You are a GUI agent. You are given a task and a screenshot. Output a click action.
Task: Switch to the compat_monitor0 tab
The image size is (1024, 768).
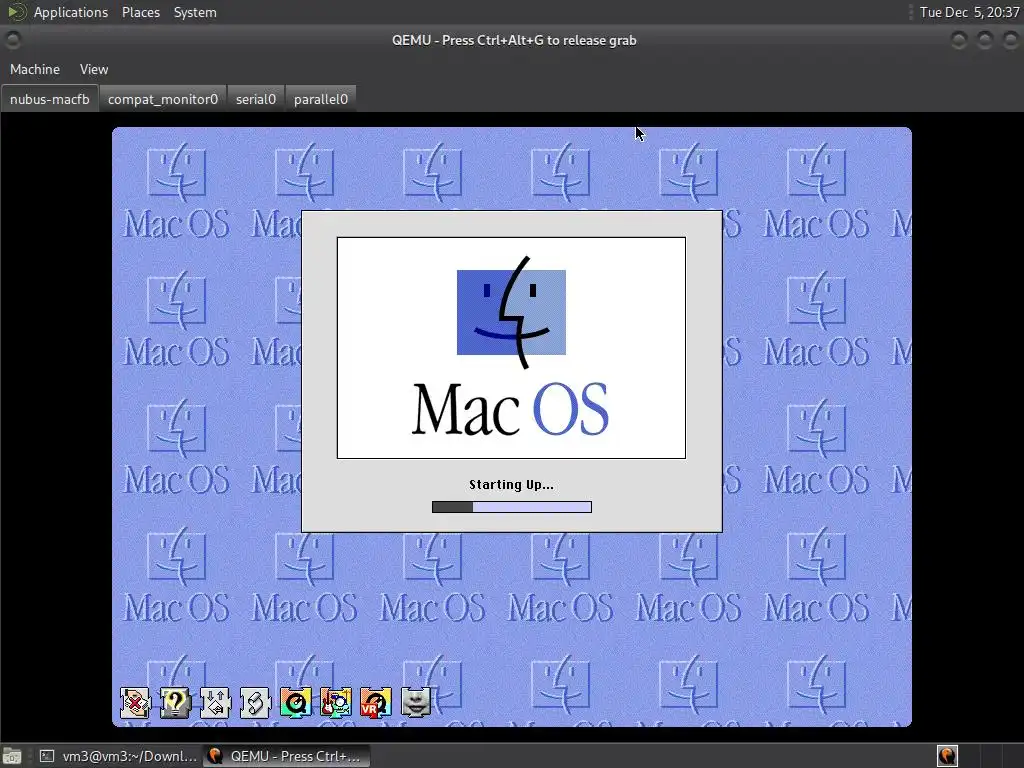click(x=163, y=99)
